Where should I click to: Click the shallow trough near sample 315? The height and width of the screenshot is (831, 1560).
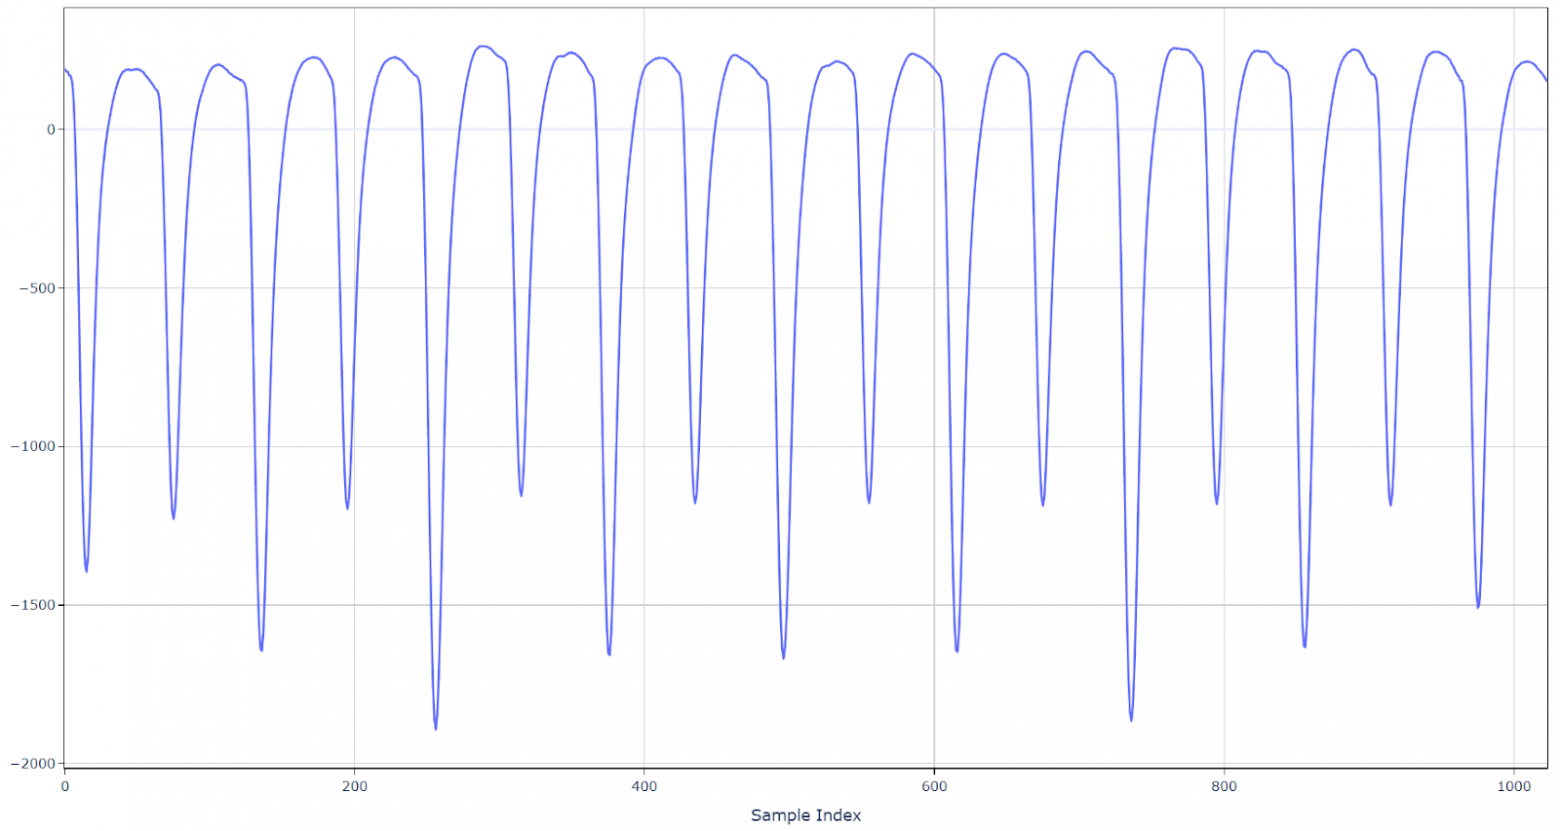click(521, 495)
